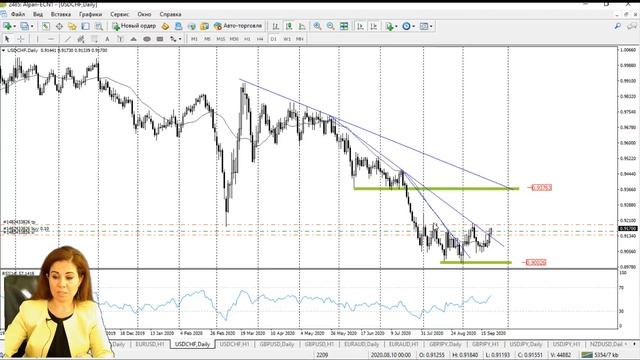Switch to line chart type
This screenshot has height=360, width=640.
(x=302, y=26)
